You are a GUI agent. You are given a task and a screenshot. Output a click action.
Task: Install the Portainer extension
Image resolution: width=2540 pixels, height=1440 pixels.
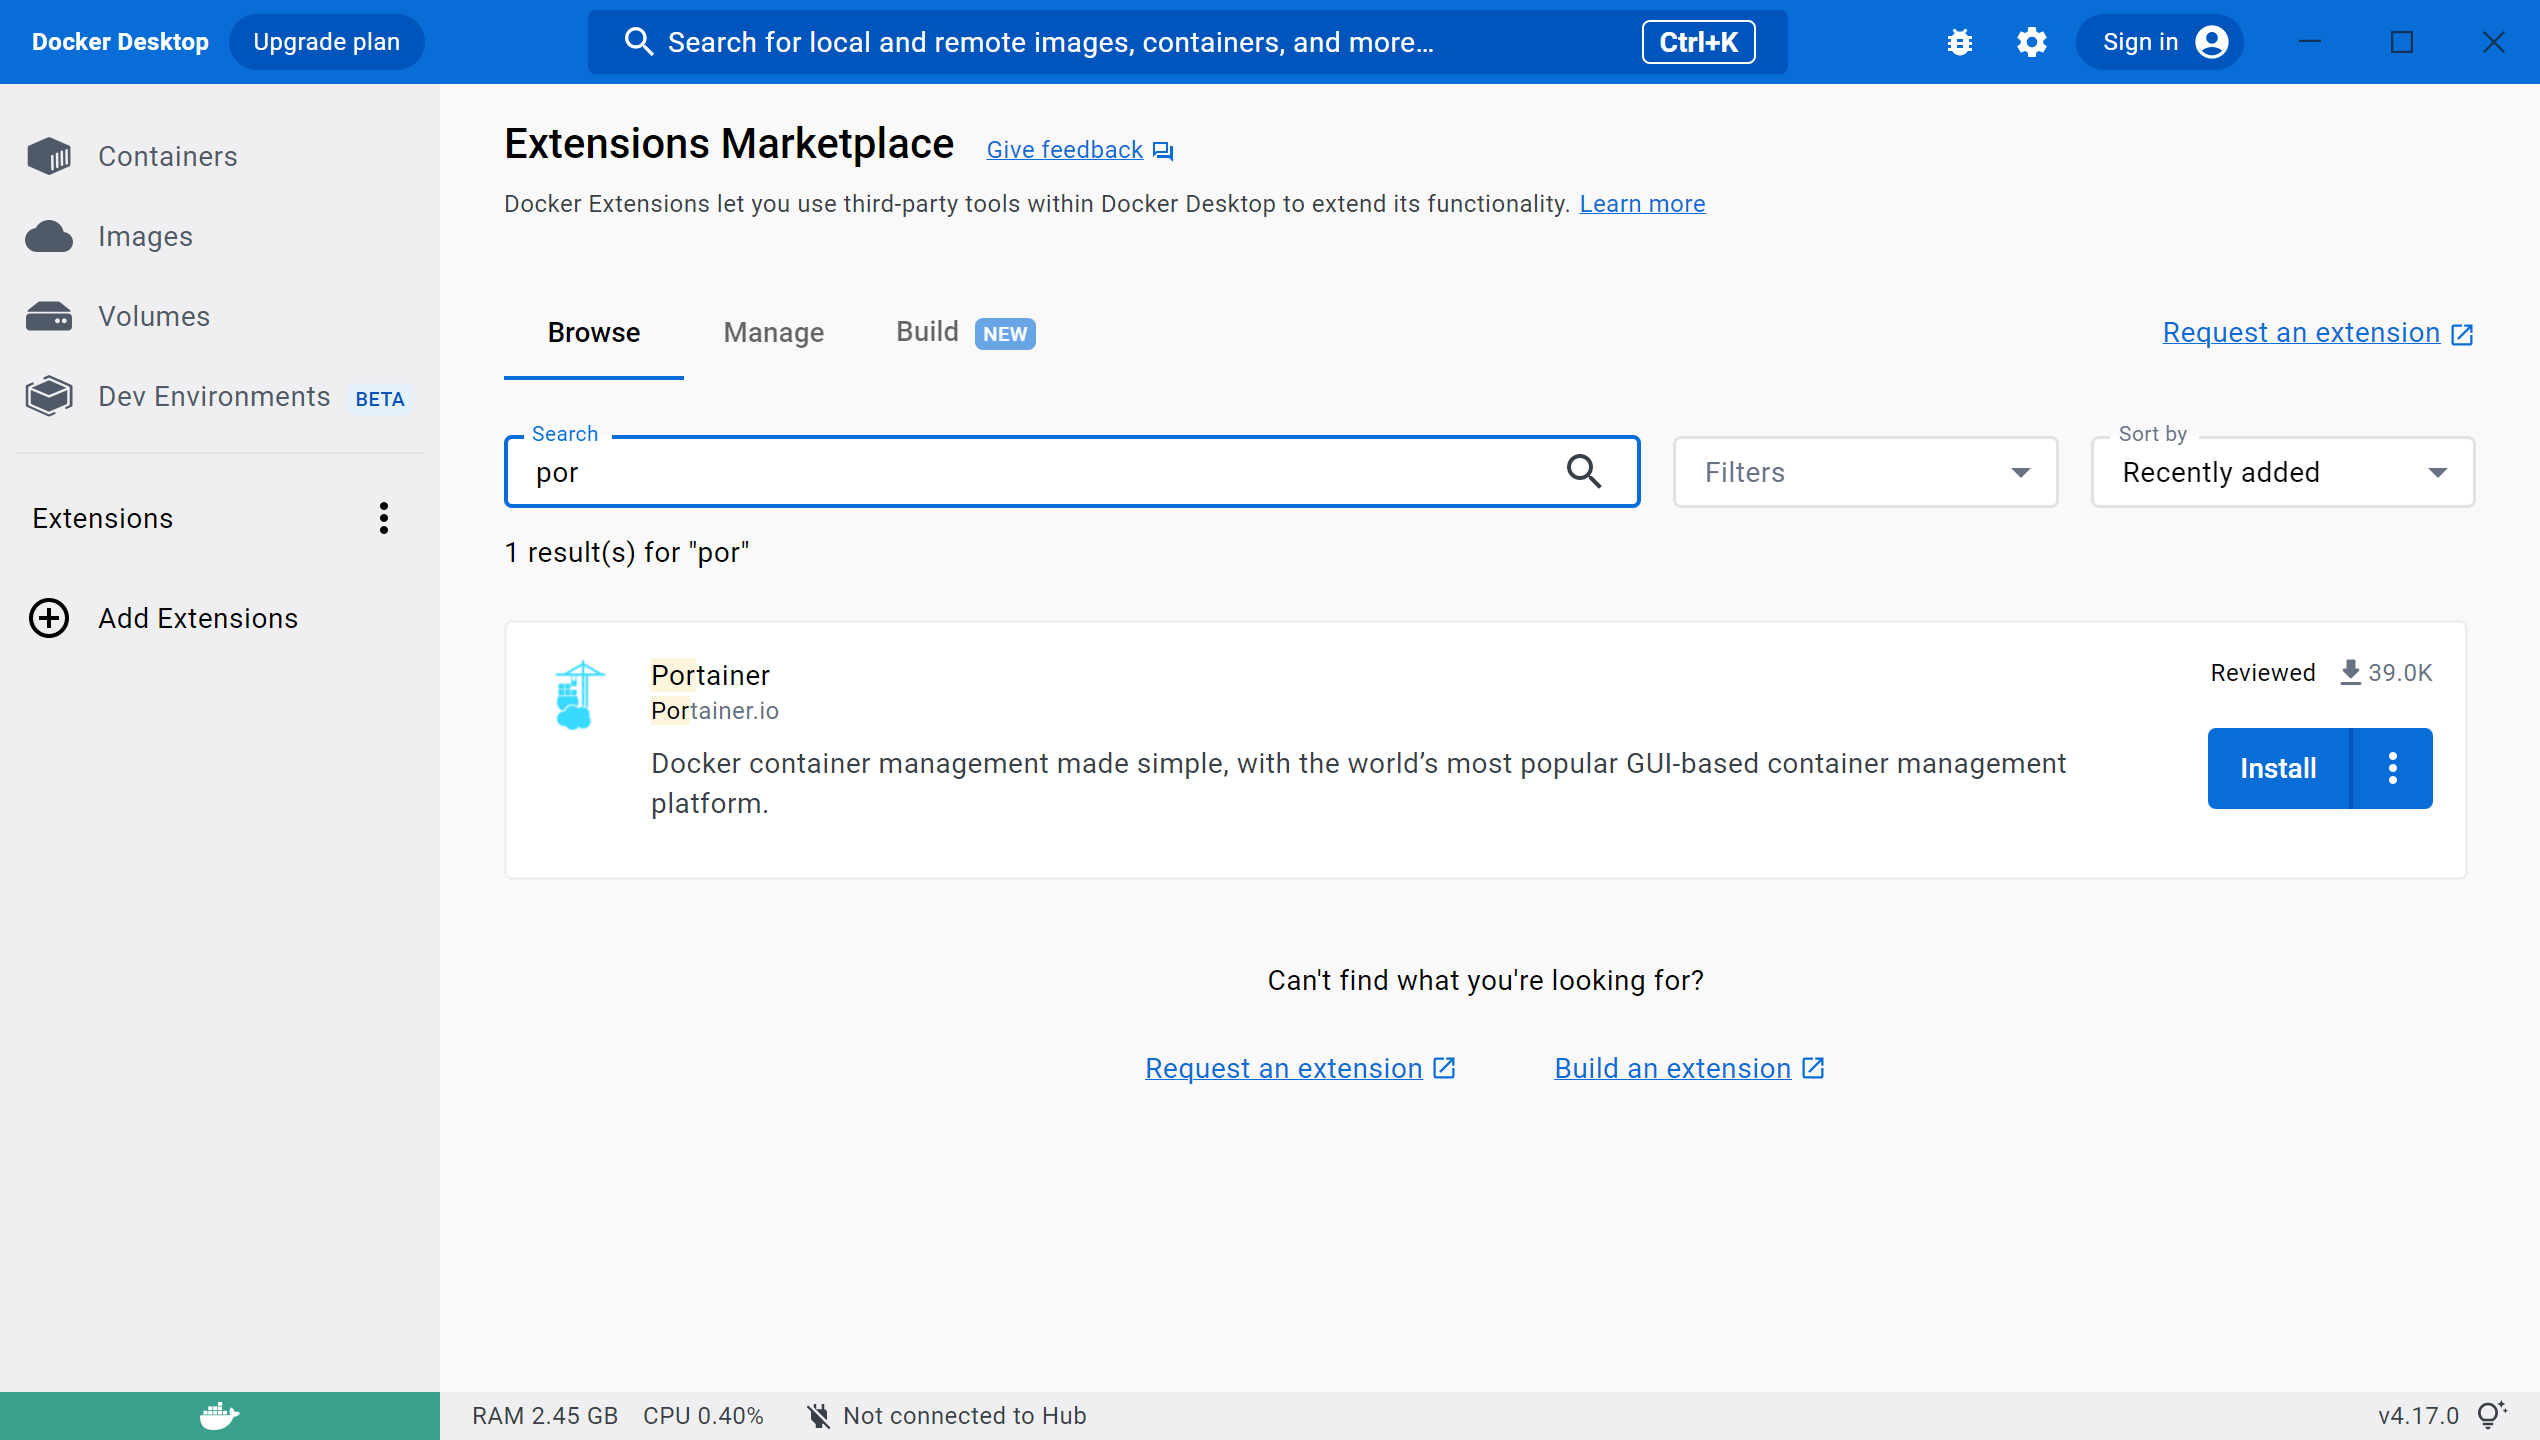[x=2277, y=768]
